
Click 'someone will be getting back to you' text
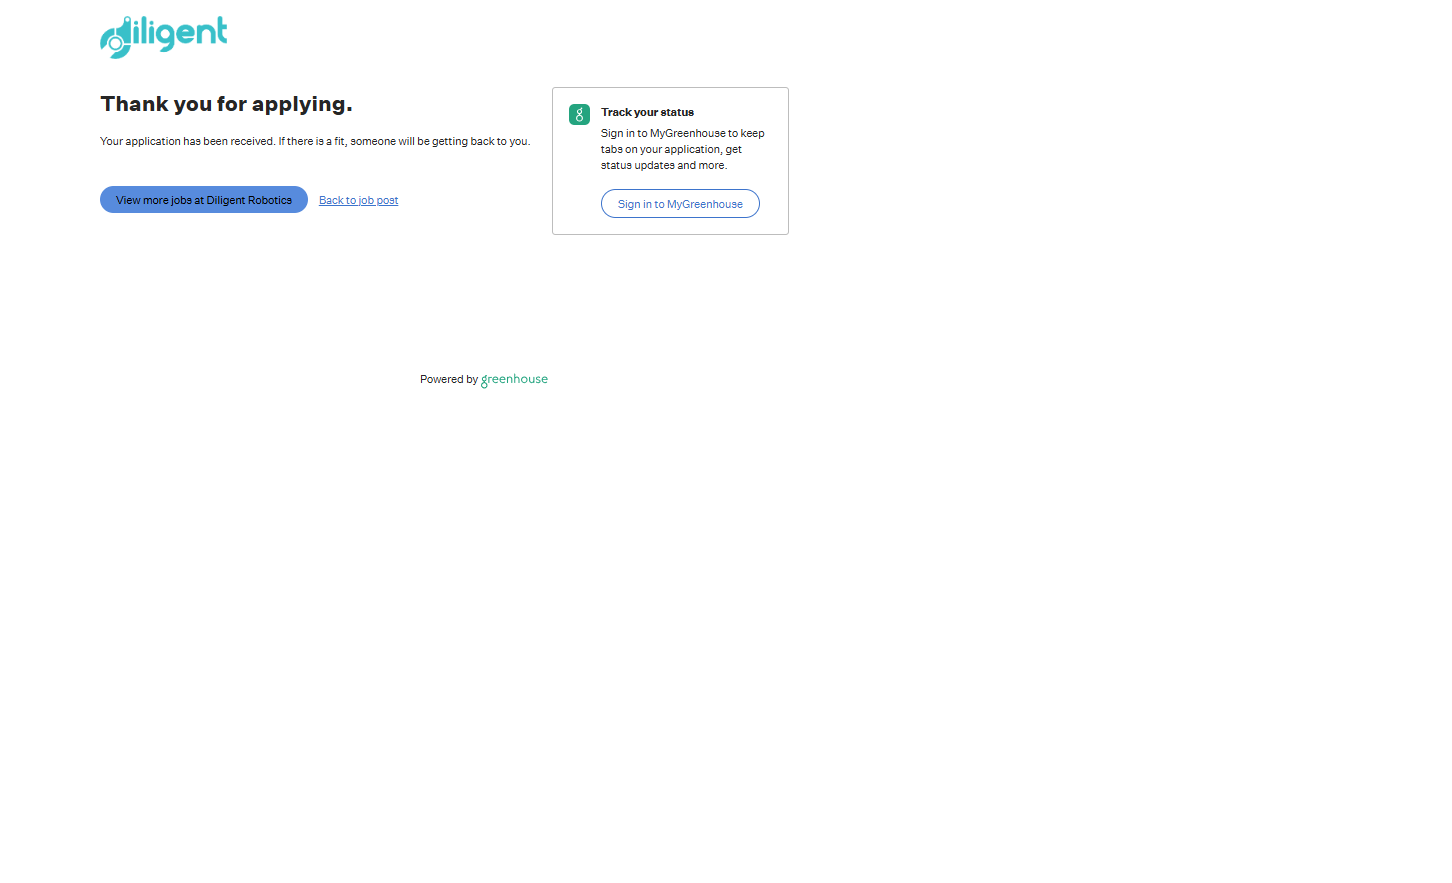click(440, 142)
